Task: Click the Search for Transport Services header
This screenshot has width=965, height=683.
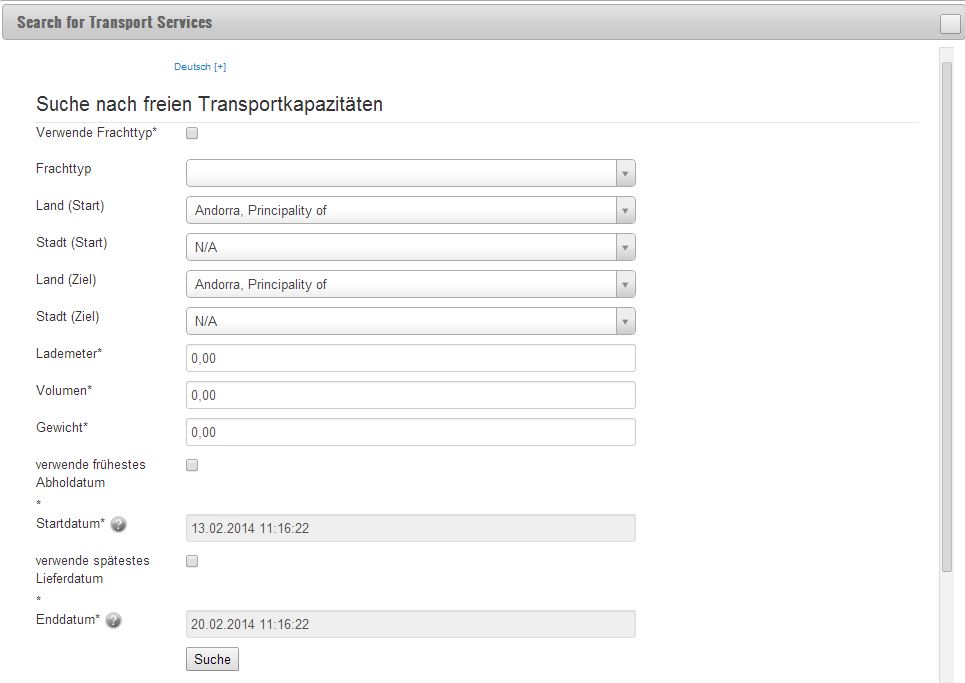Action: point(114,22)
